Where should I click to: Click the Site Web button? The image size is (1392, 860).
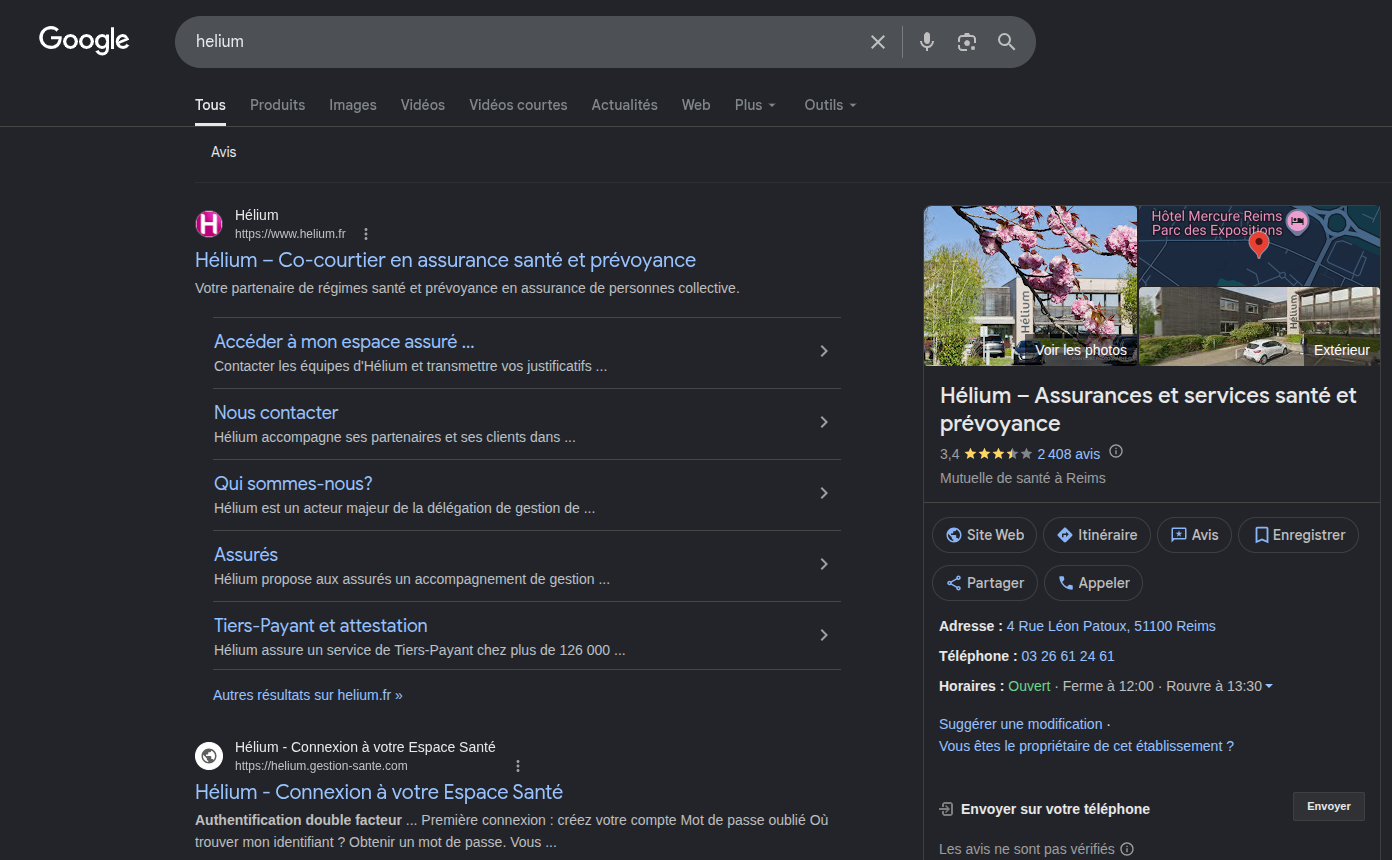click(x=984, y=535)
